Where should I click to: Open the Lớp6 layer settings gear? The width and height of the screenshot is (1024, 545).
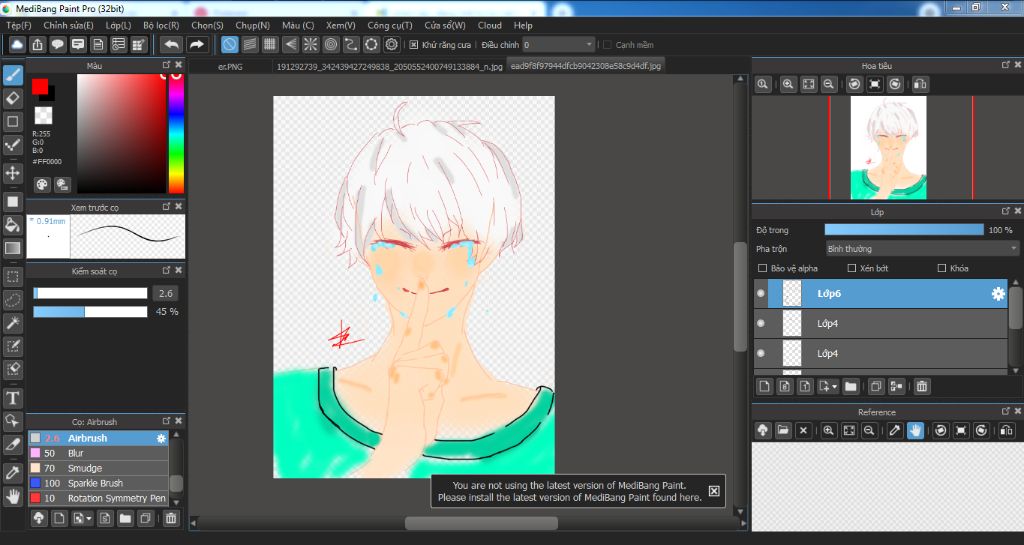[998, 294]
